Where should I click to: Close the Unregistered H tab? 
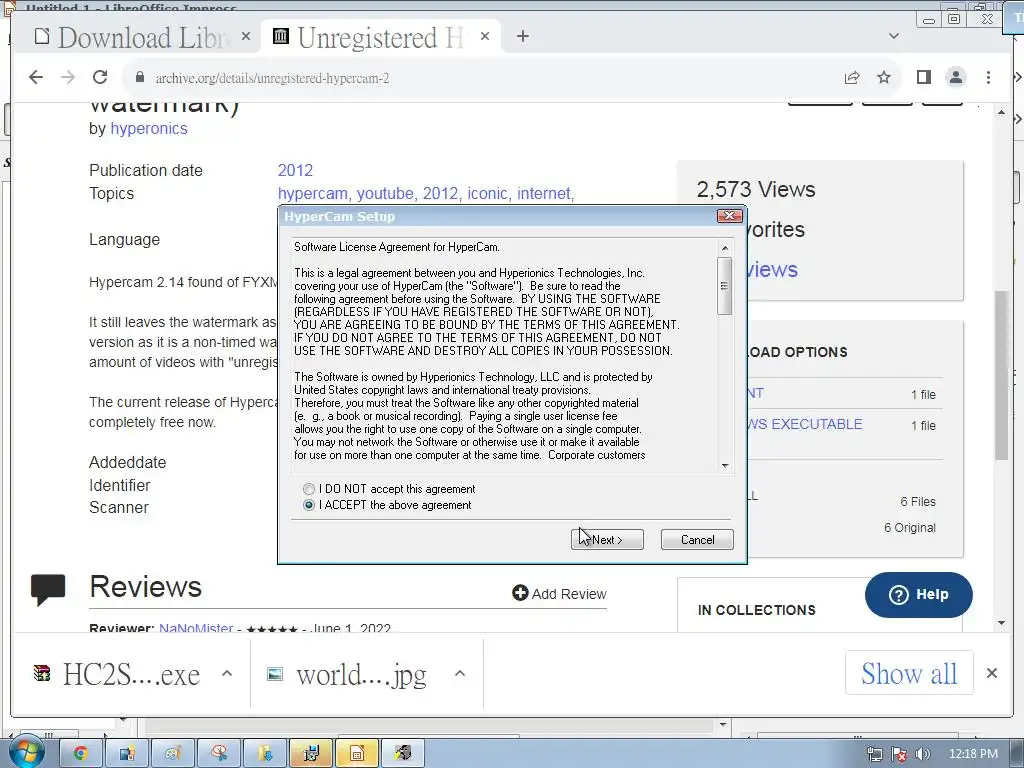pos(485,37)
